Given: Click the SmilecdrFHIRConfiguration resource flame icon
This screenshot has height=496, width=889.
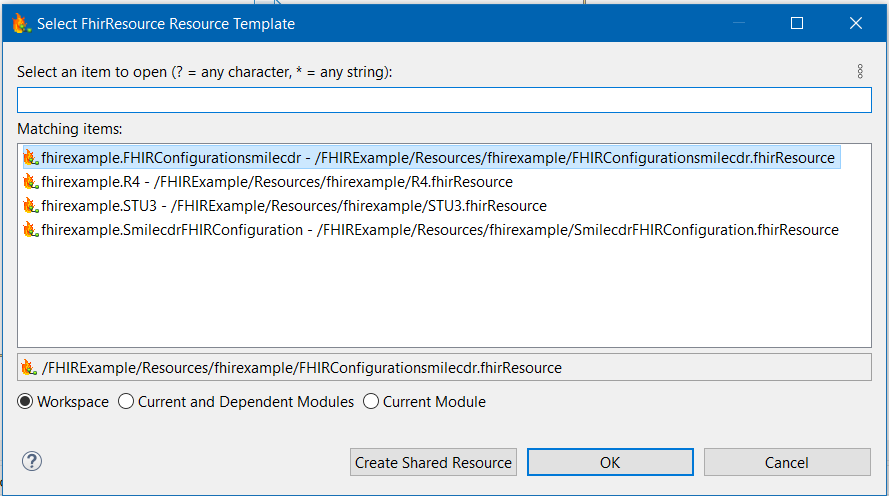Looking at the screenshot, I should 30,230.
